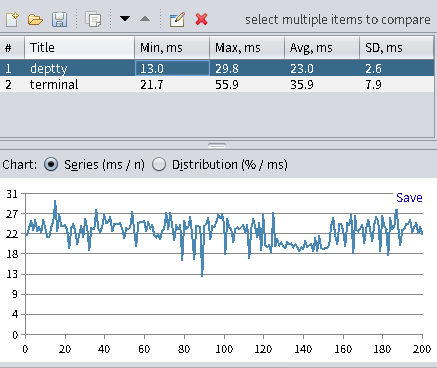Sort by the Title column header
This screenshot has width=437, height=368.
79,48
